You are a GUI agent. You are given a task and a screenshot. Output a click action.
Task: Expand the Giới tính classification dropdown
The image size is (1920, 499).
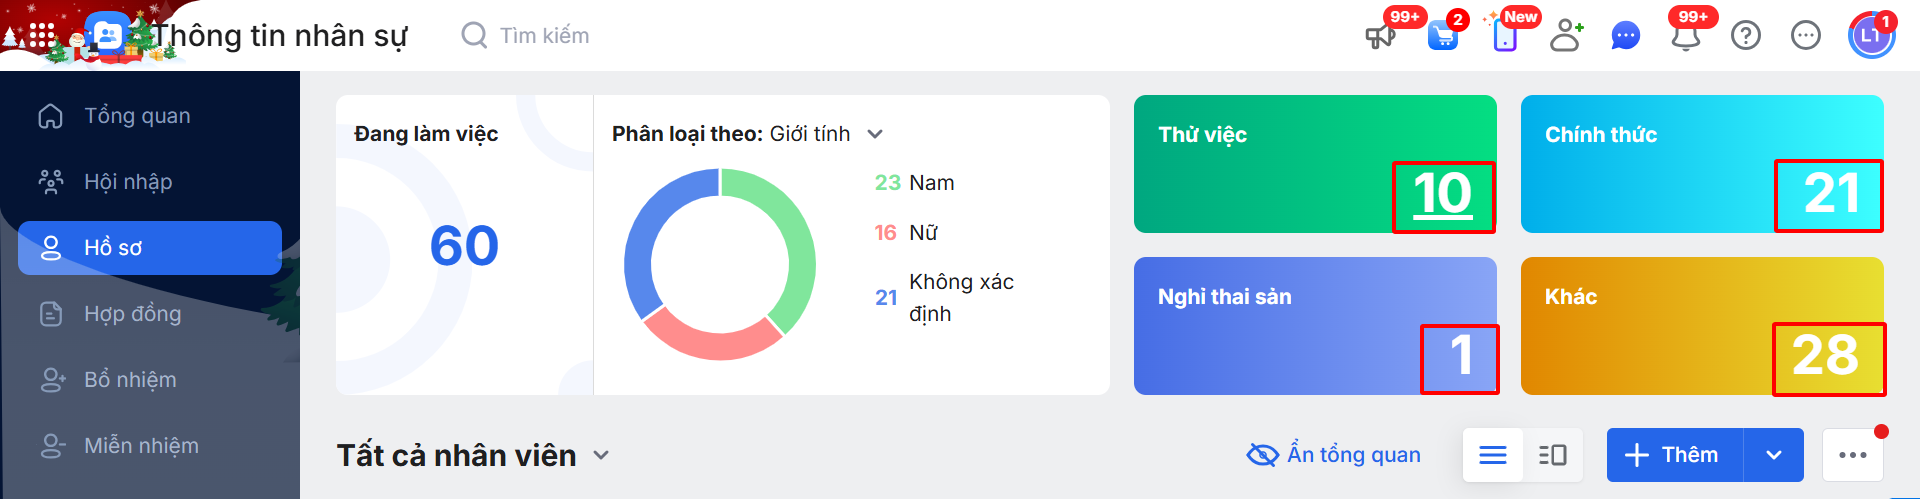coord(875,134)
